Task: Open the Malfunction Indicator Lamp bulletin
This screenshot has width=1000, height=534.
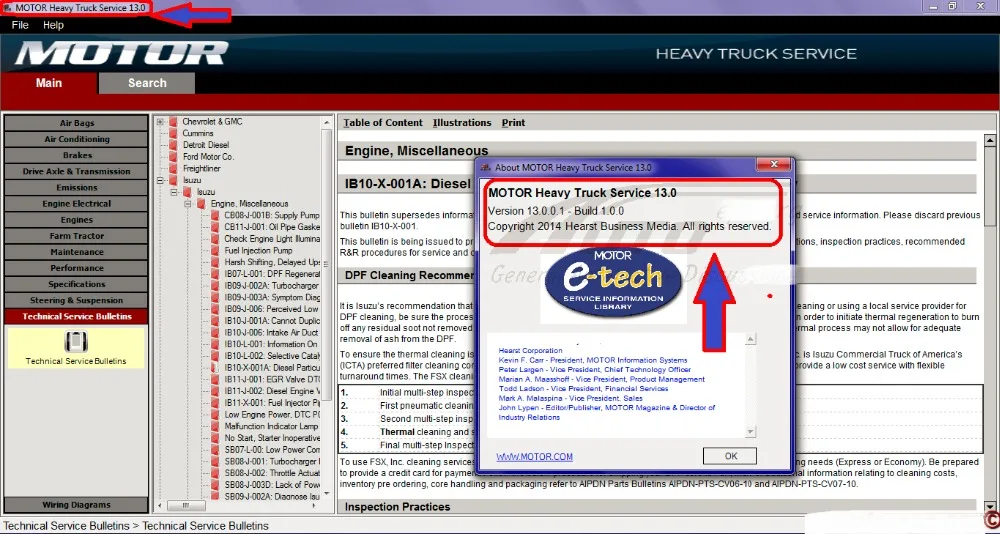Action: click(x=271, y=426)
